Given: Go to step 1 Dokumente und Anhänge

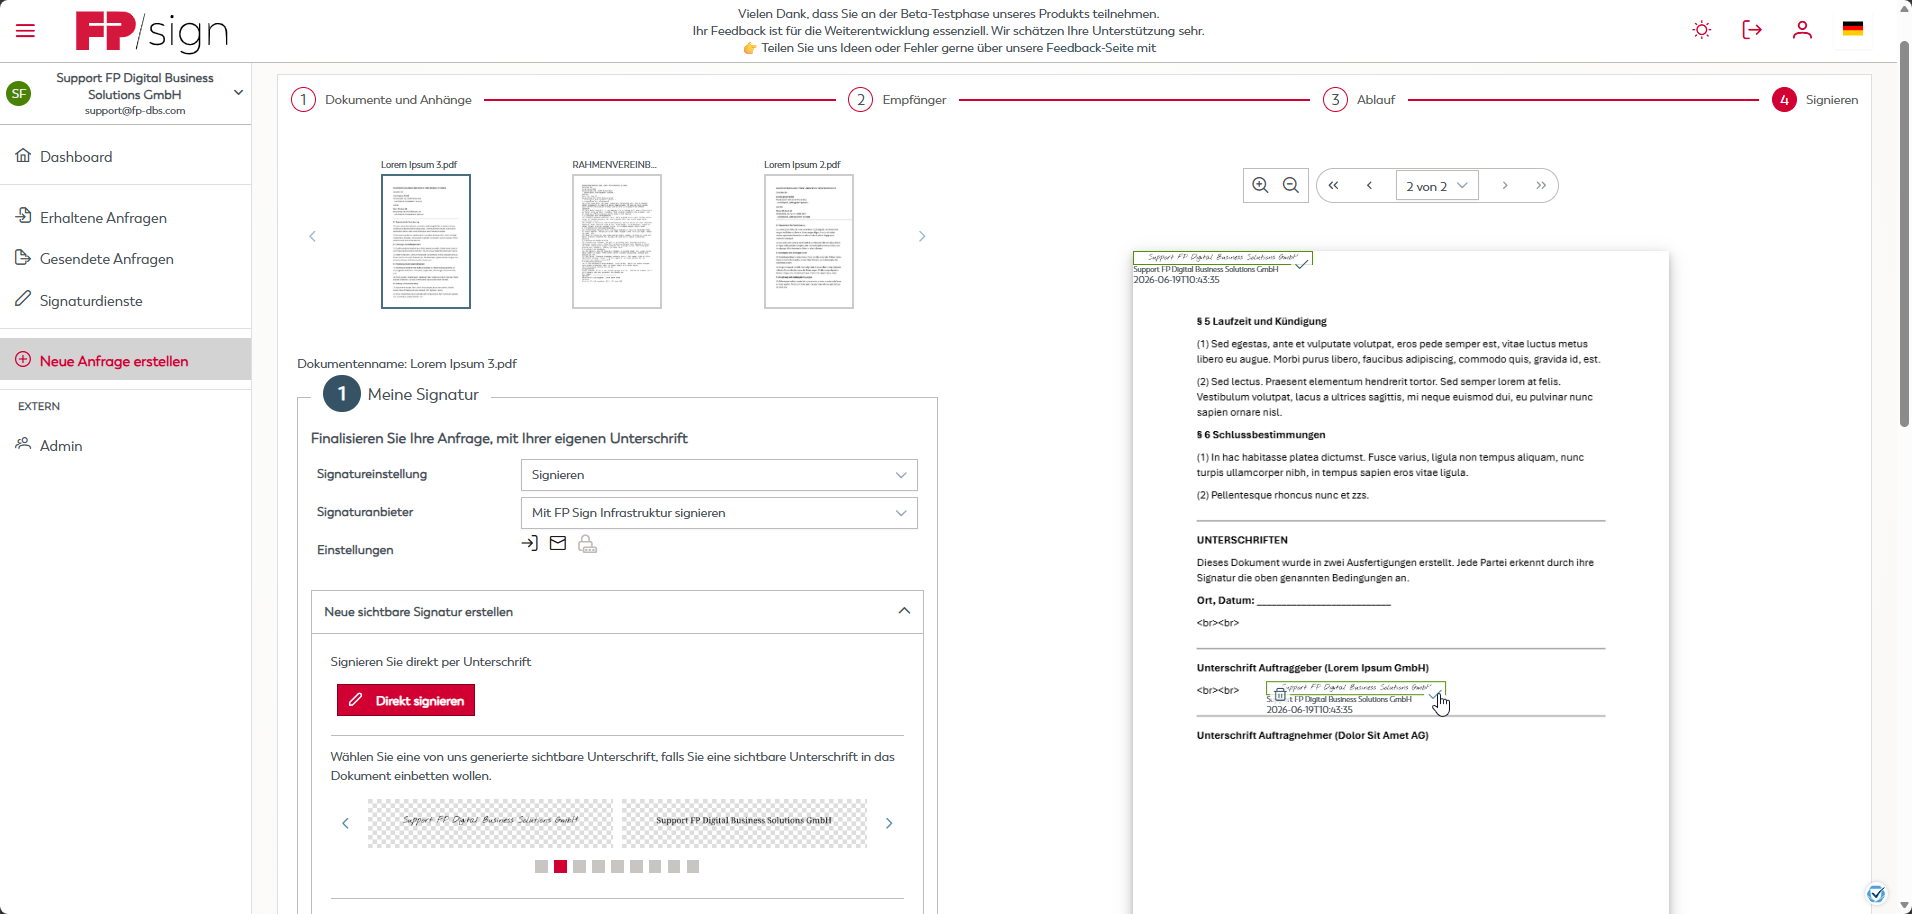Looking at the screenshot, I should (382, 100).
